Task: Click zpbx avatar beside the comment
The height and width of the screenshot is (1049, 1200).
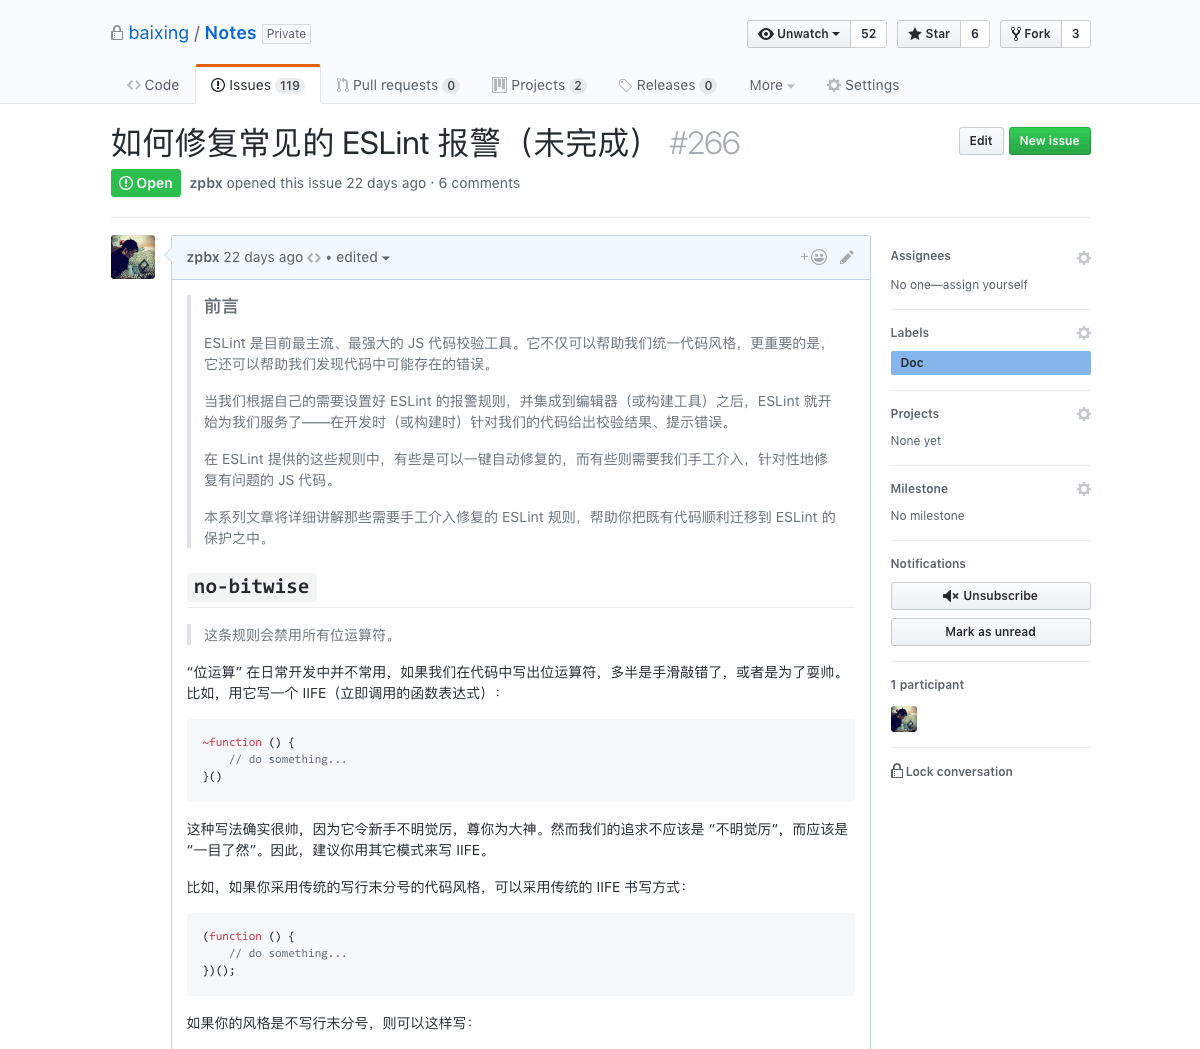Action: coord(133,257)
